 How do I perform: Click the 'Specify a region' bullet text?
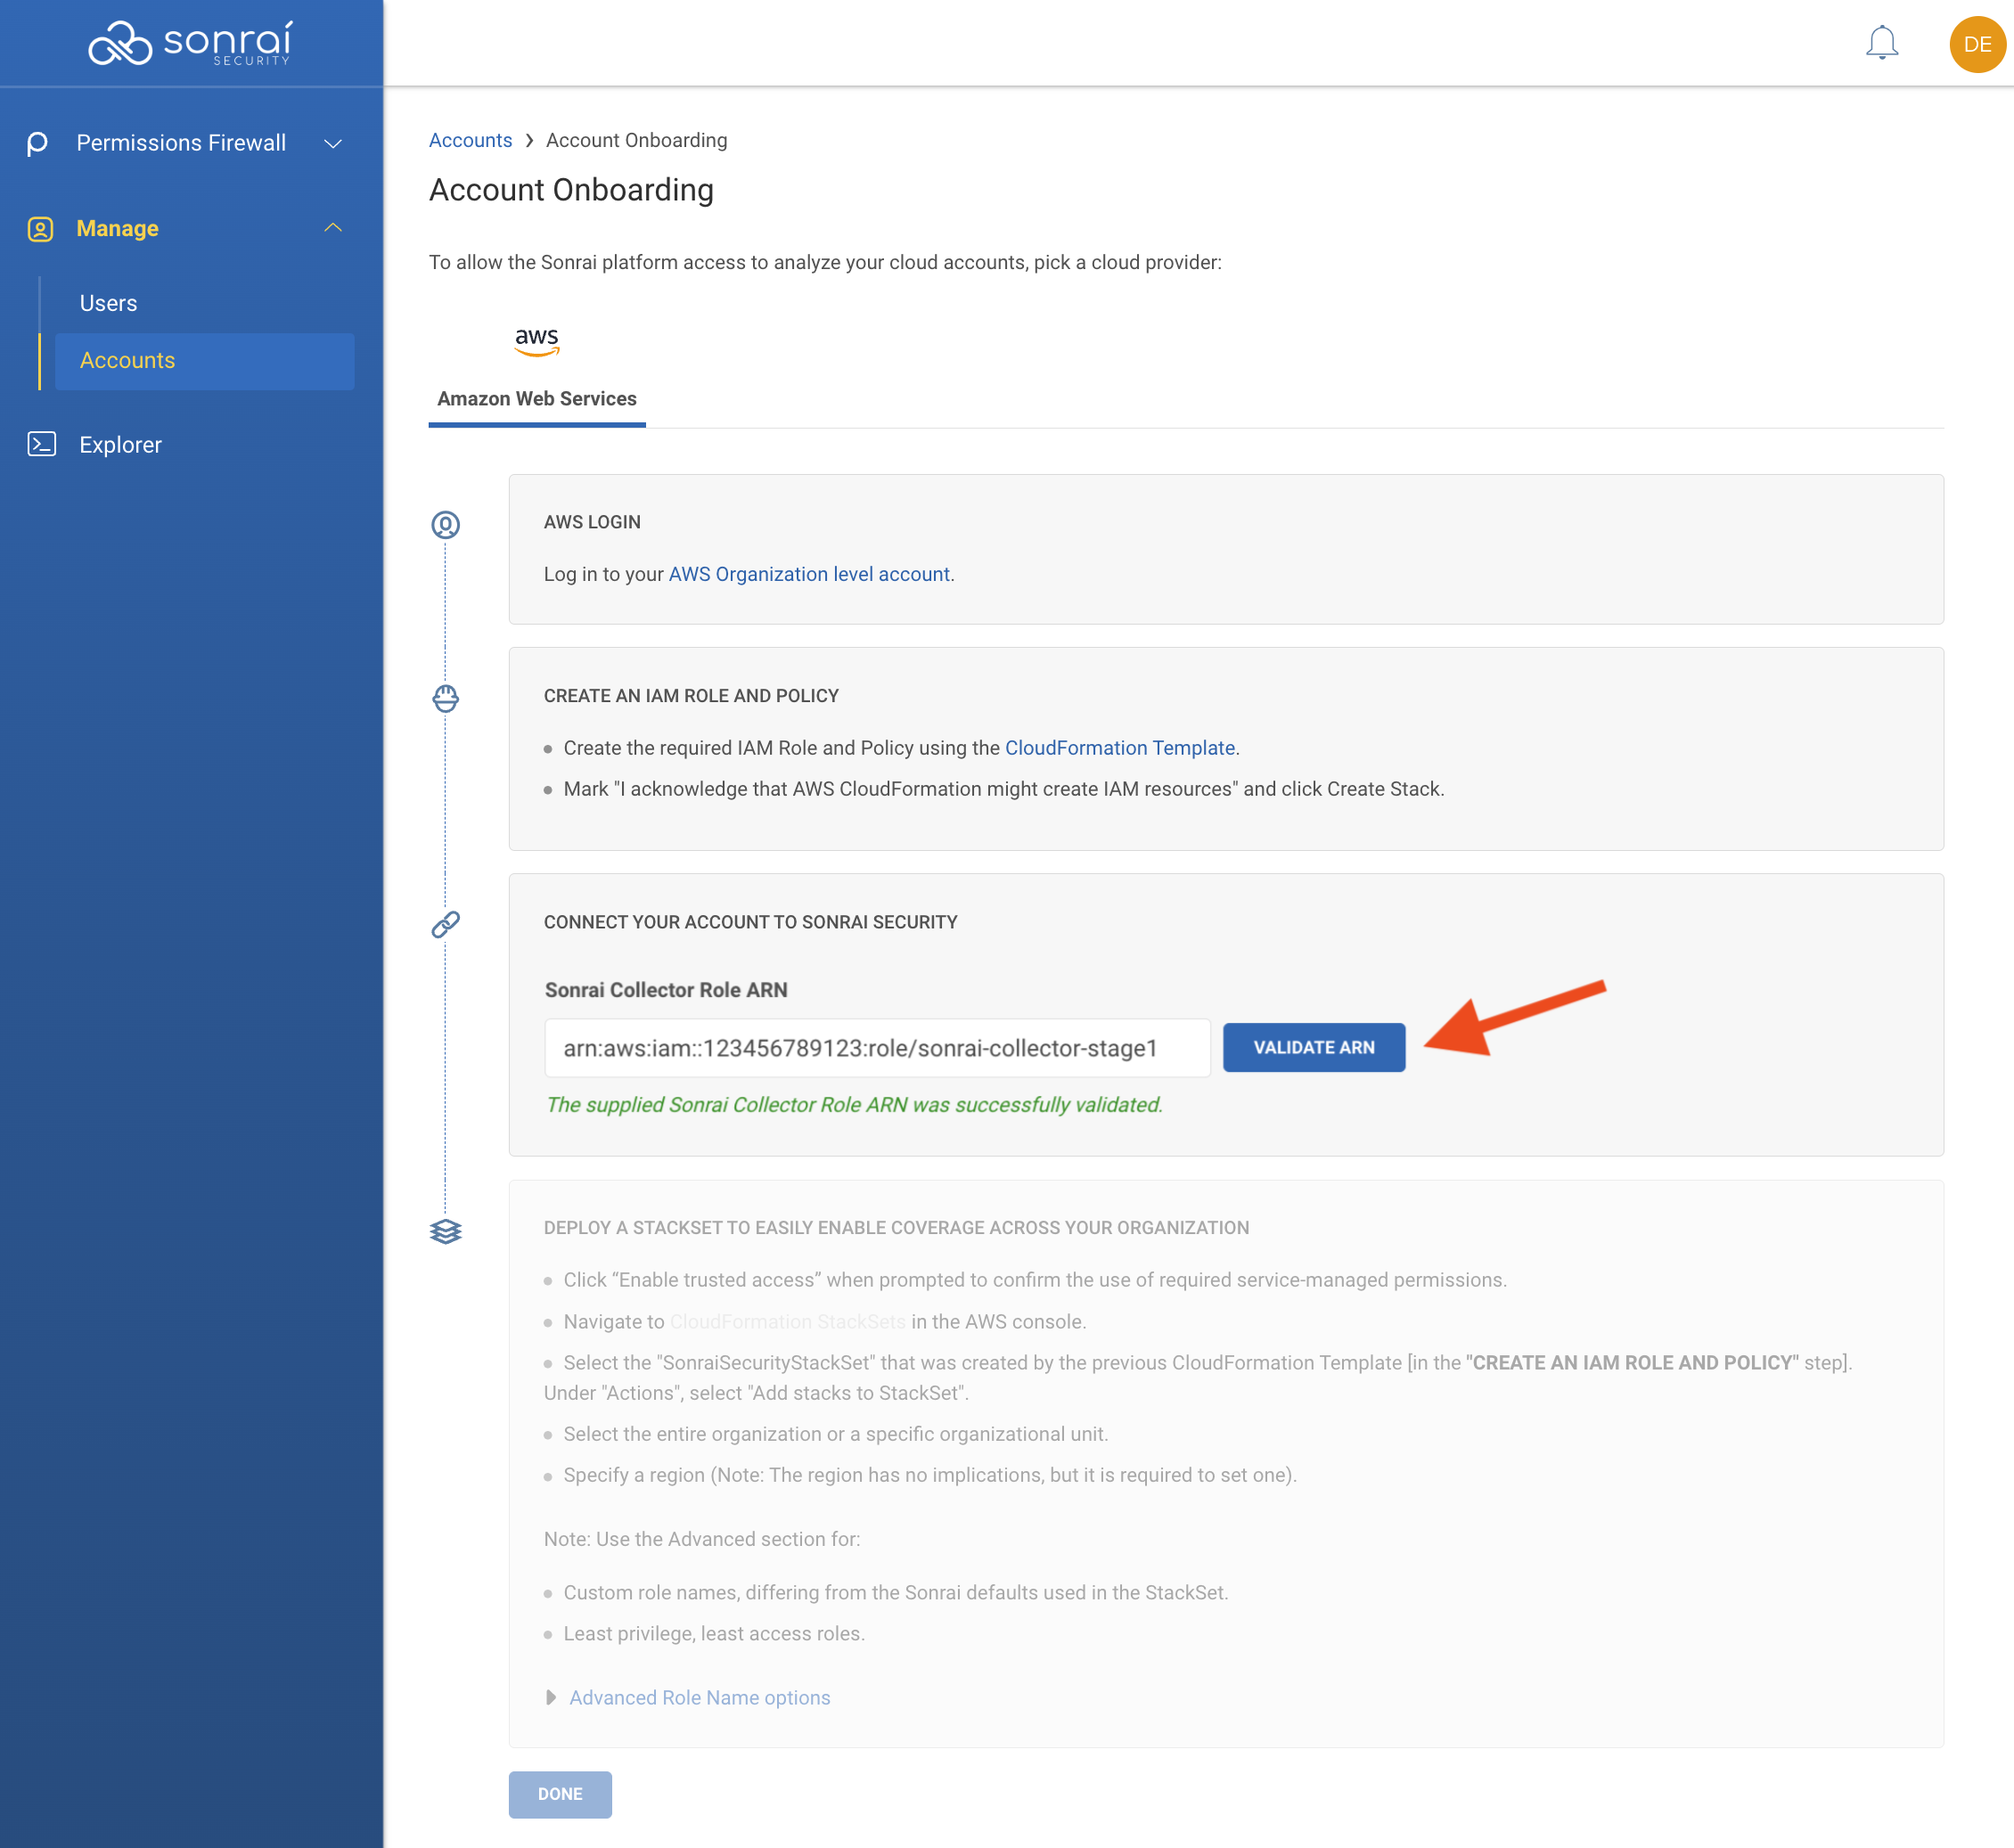coord(930,1475)
